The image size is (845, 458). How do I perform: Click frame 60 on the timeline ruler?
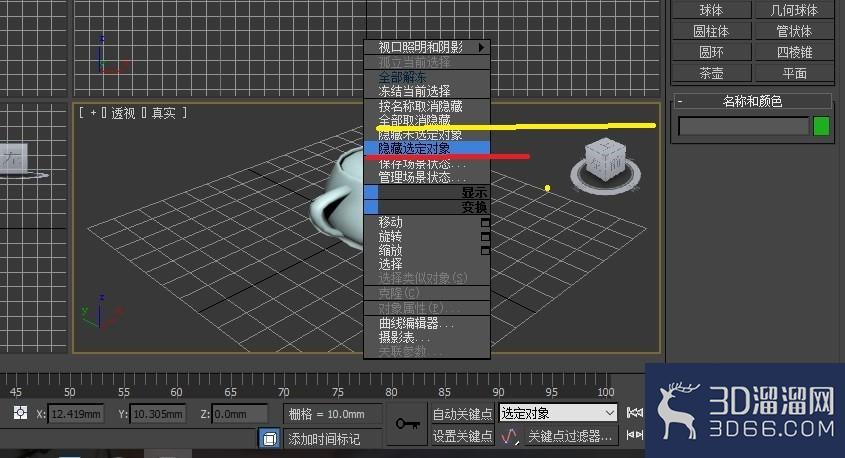pyautogui.click(x=177, y=392)
